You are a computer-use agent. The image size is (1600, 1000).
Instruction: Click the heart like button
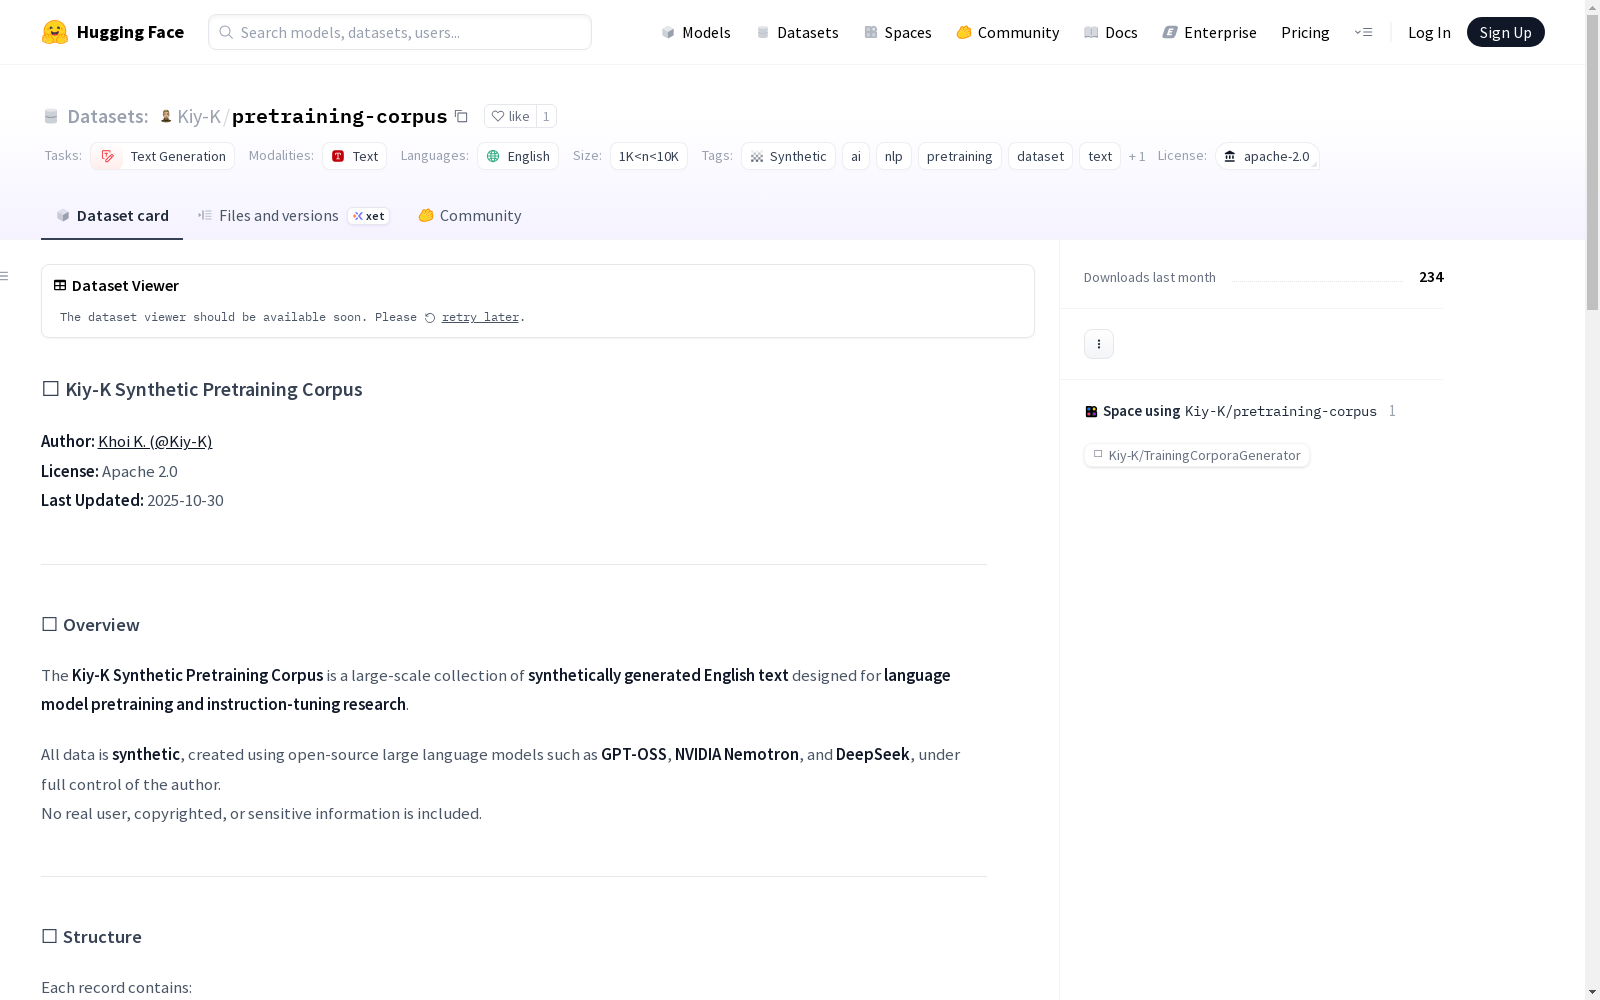point(510,116)
